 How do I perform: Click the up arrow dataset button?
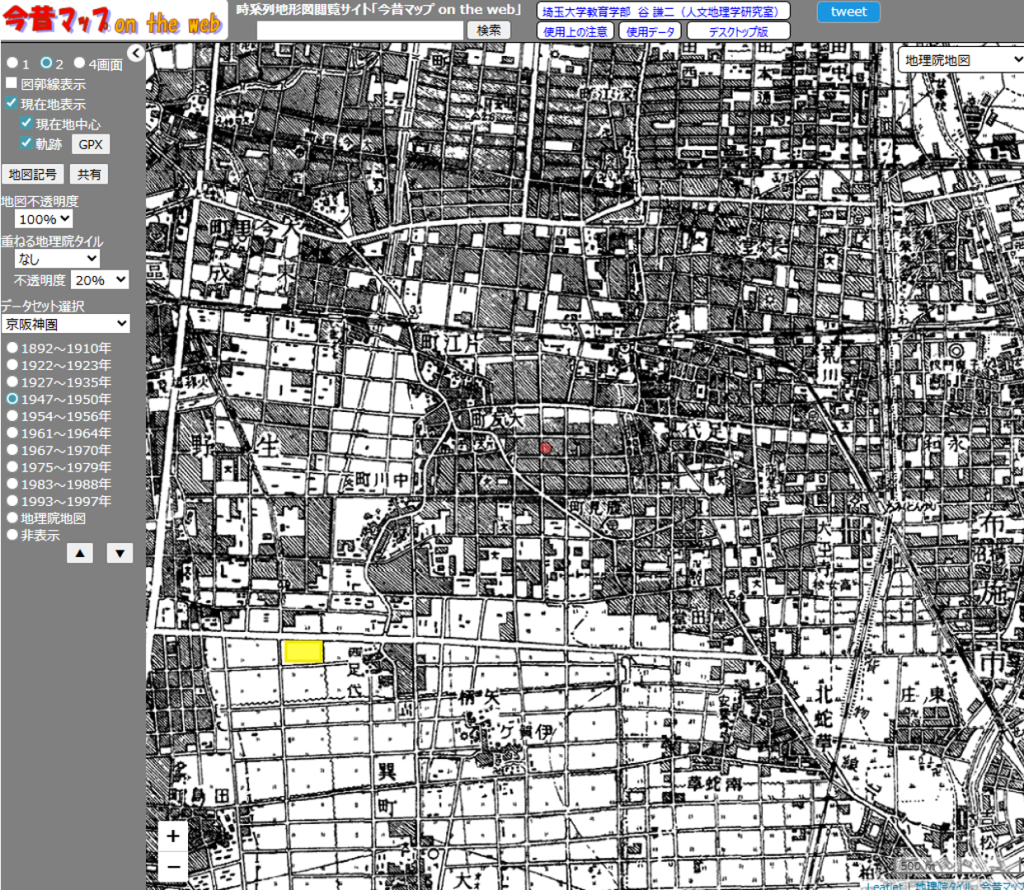(81, 553)
